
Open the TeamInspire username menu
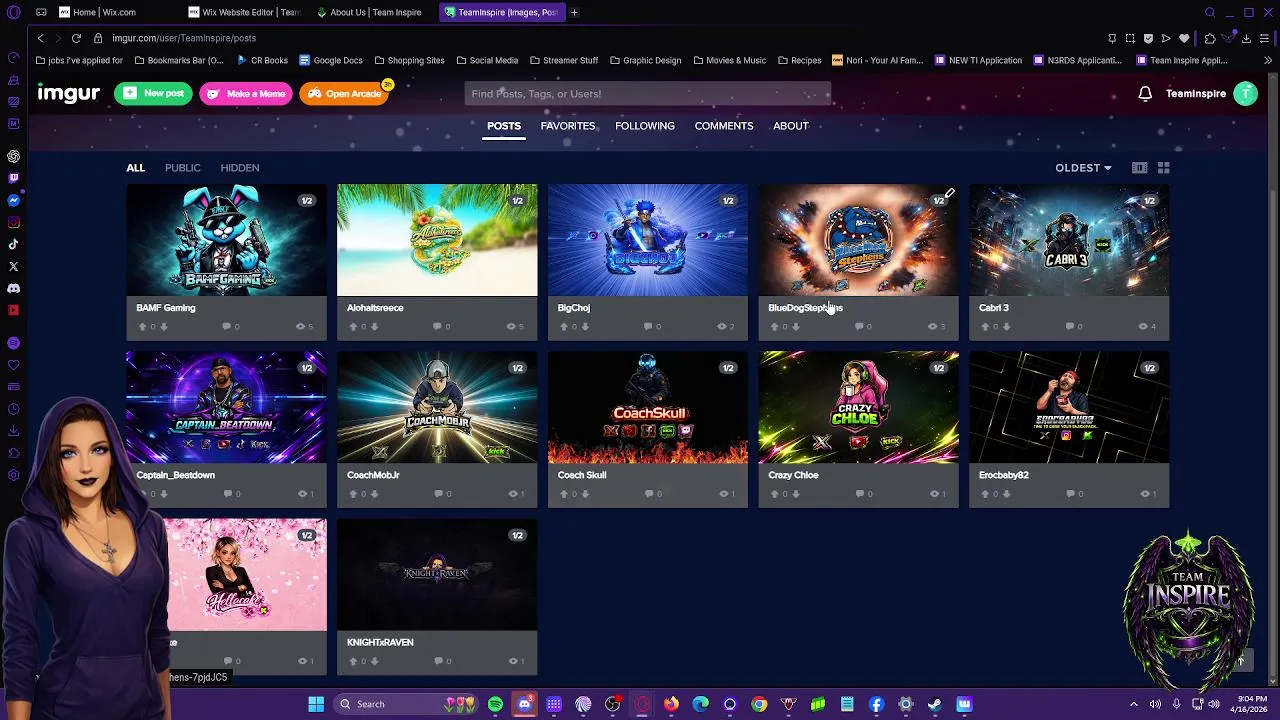(1196, 93)
